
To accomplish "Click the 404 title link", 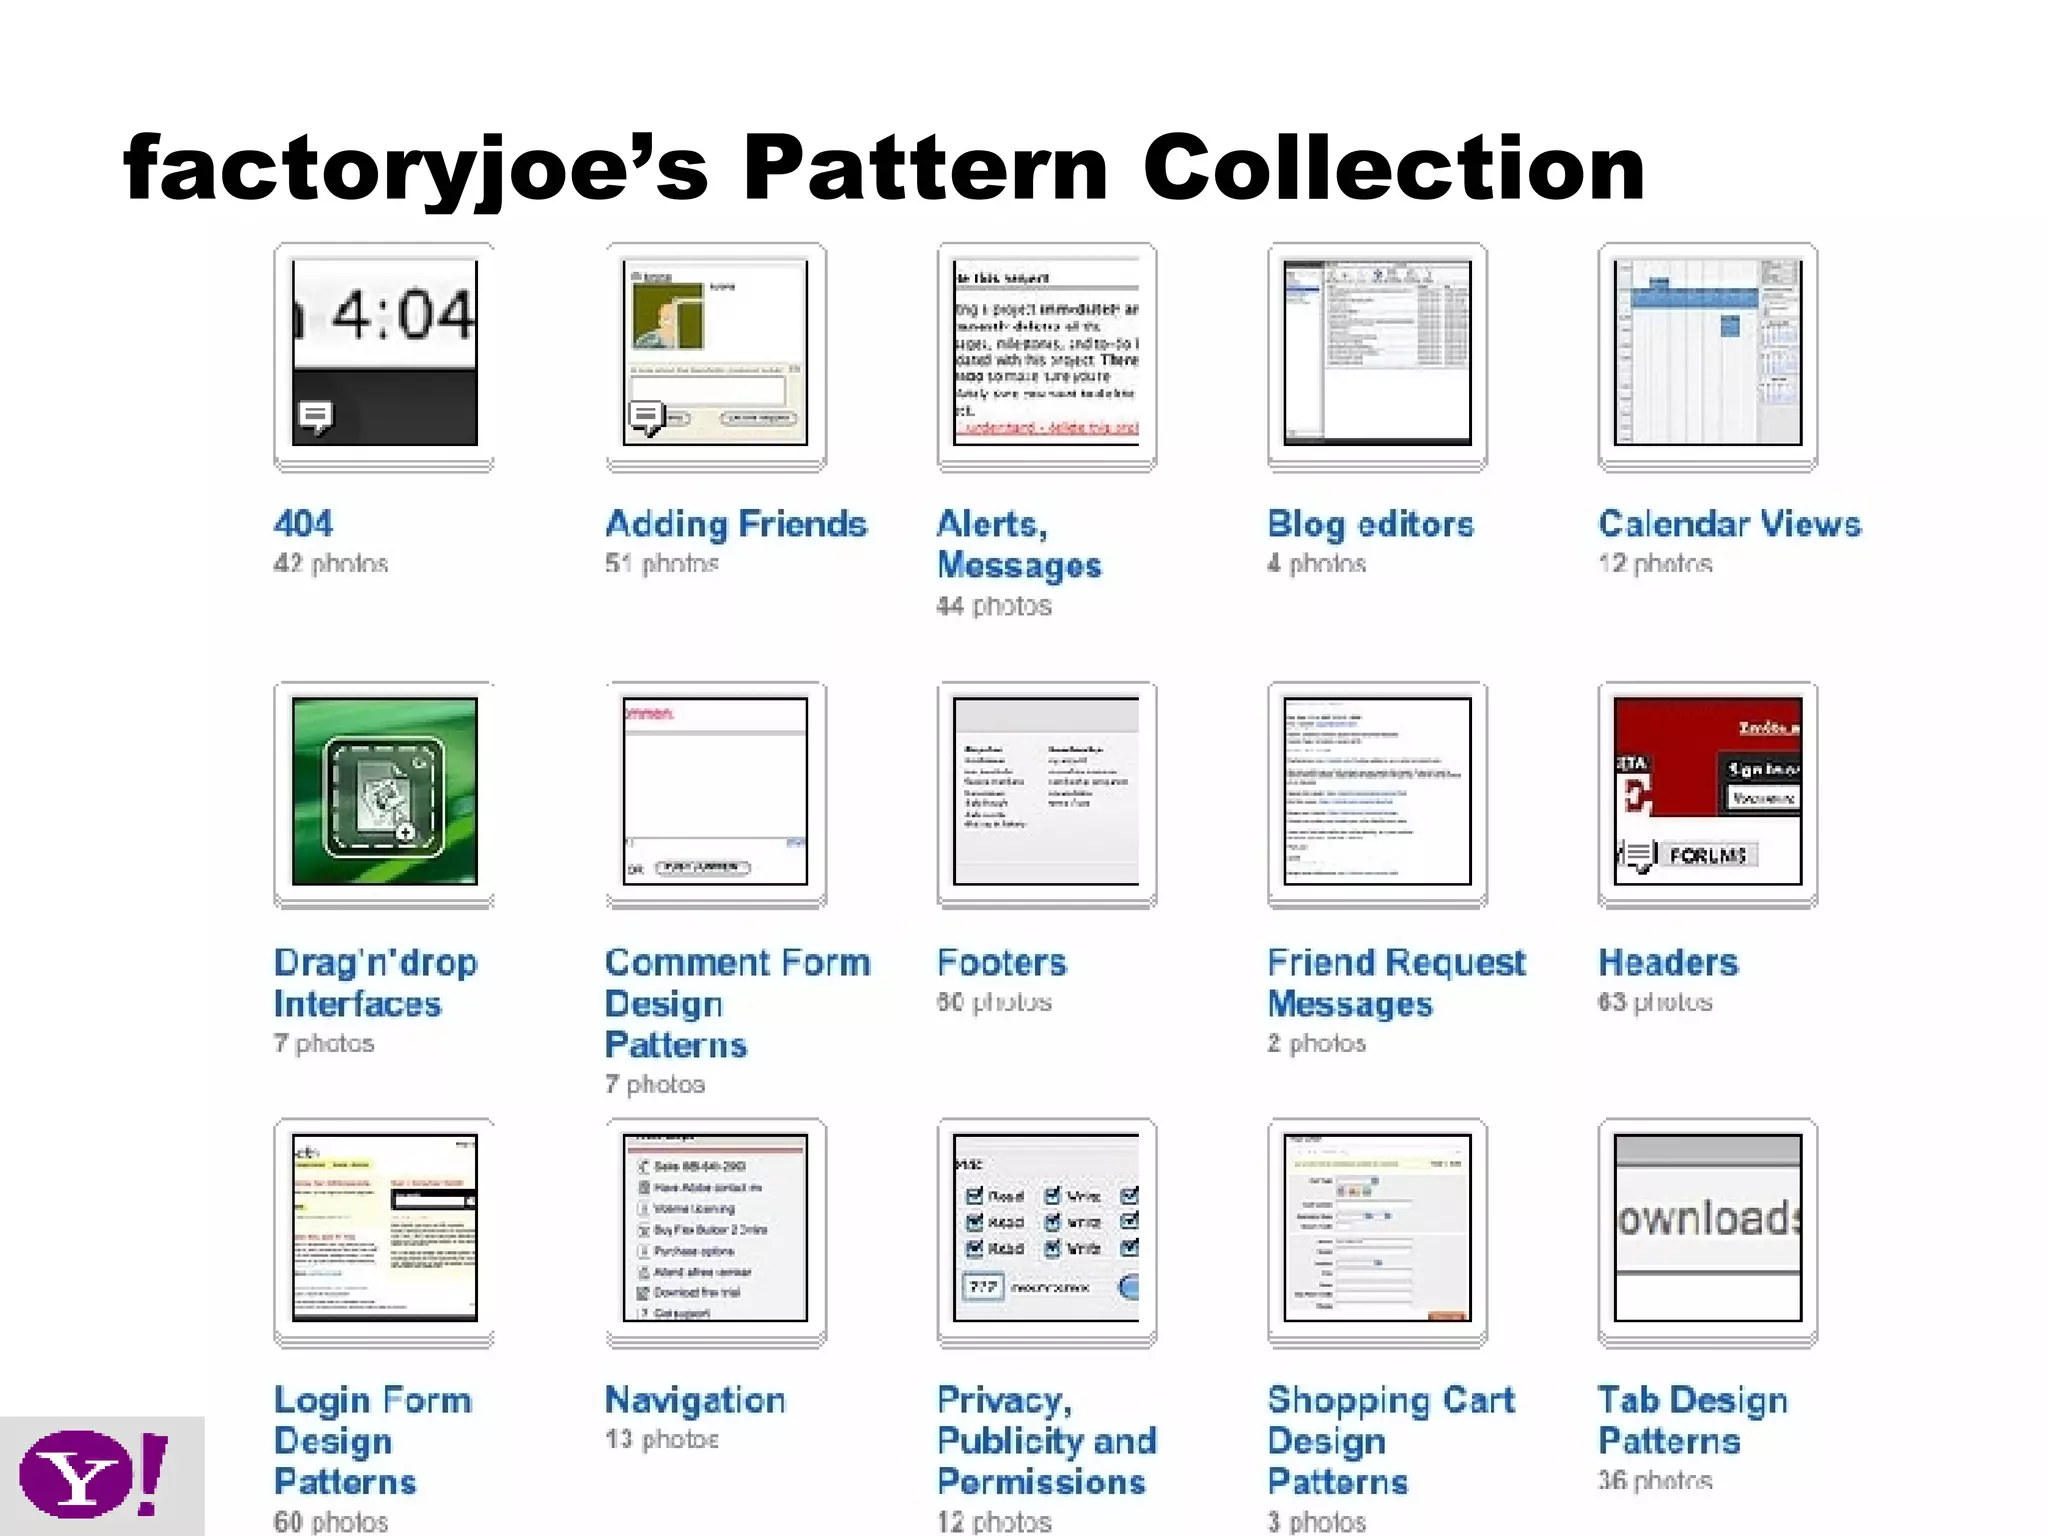I will point(304,523).
